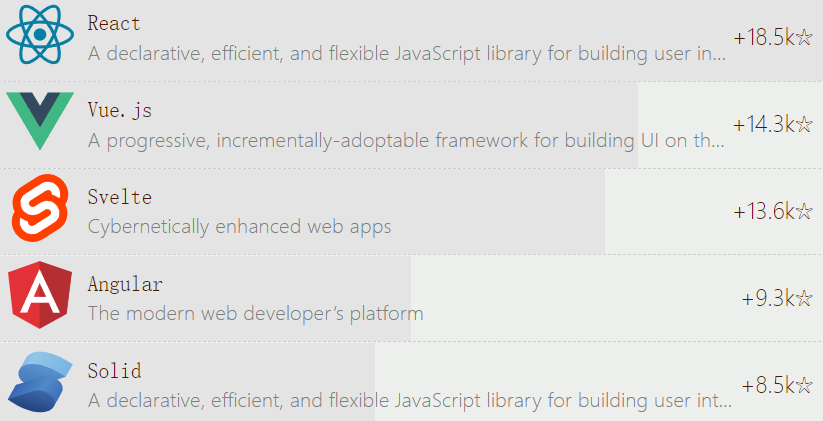The image size is (823, 421).
Task: Click the React atom logo icon
Action: coord(40,33)
